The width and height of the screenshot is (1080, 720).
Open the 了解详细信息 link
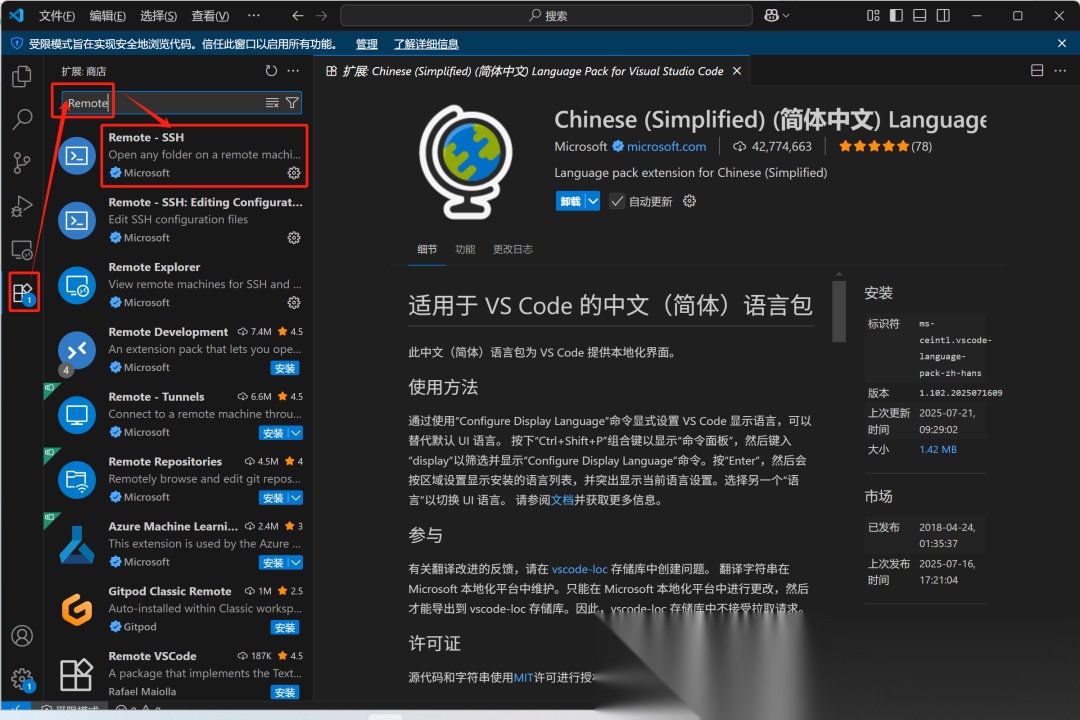[426, 44]
